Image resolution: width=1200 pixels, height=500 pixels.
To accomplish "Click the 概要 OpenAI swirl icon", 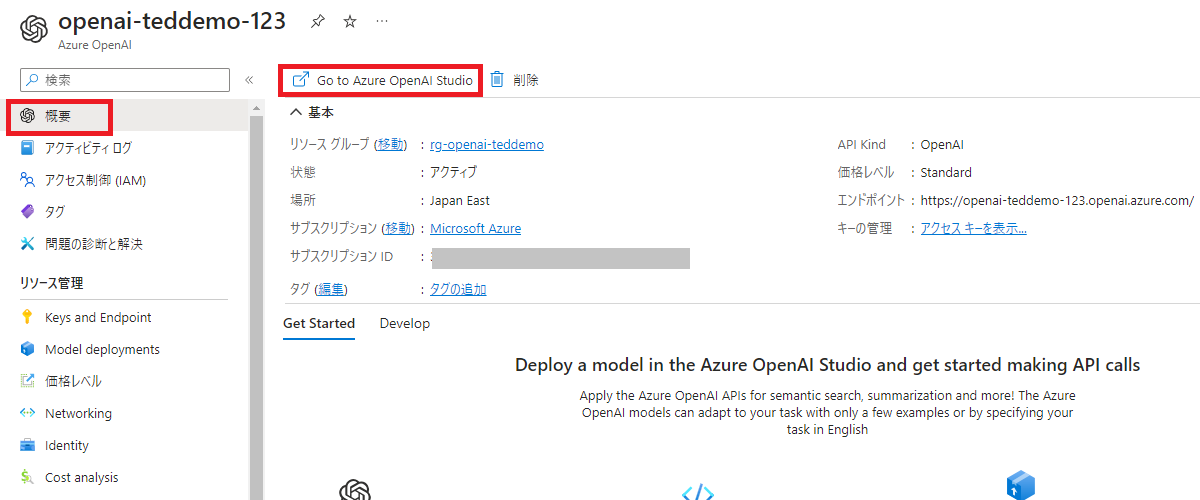I will (x=27, y=116).
